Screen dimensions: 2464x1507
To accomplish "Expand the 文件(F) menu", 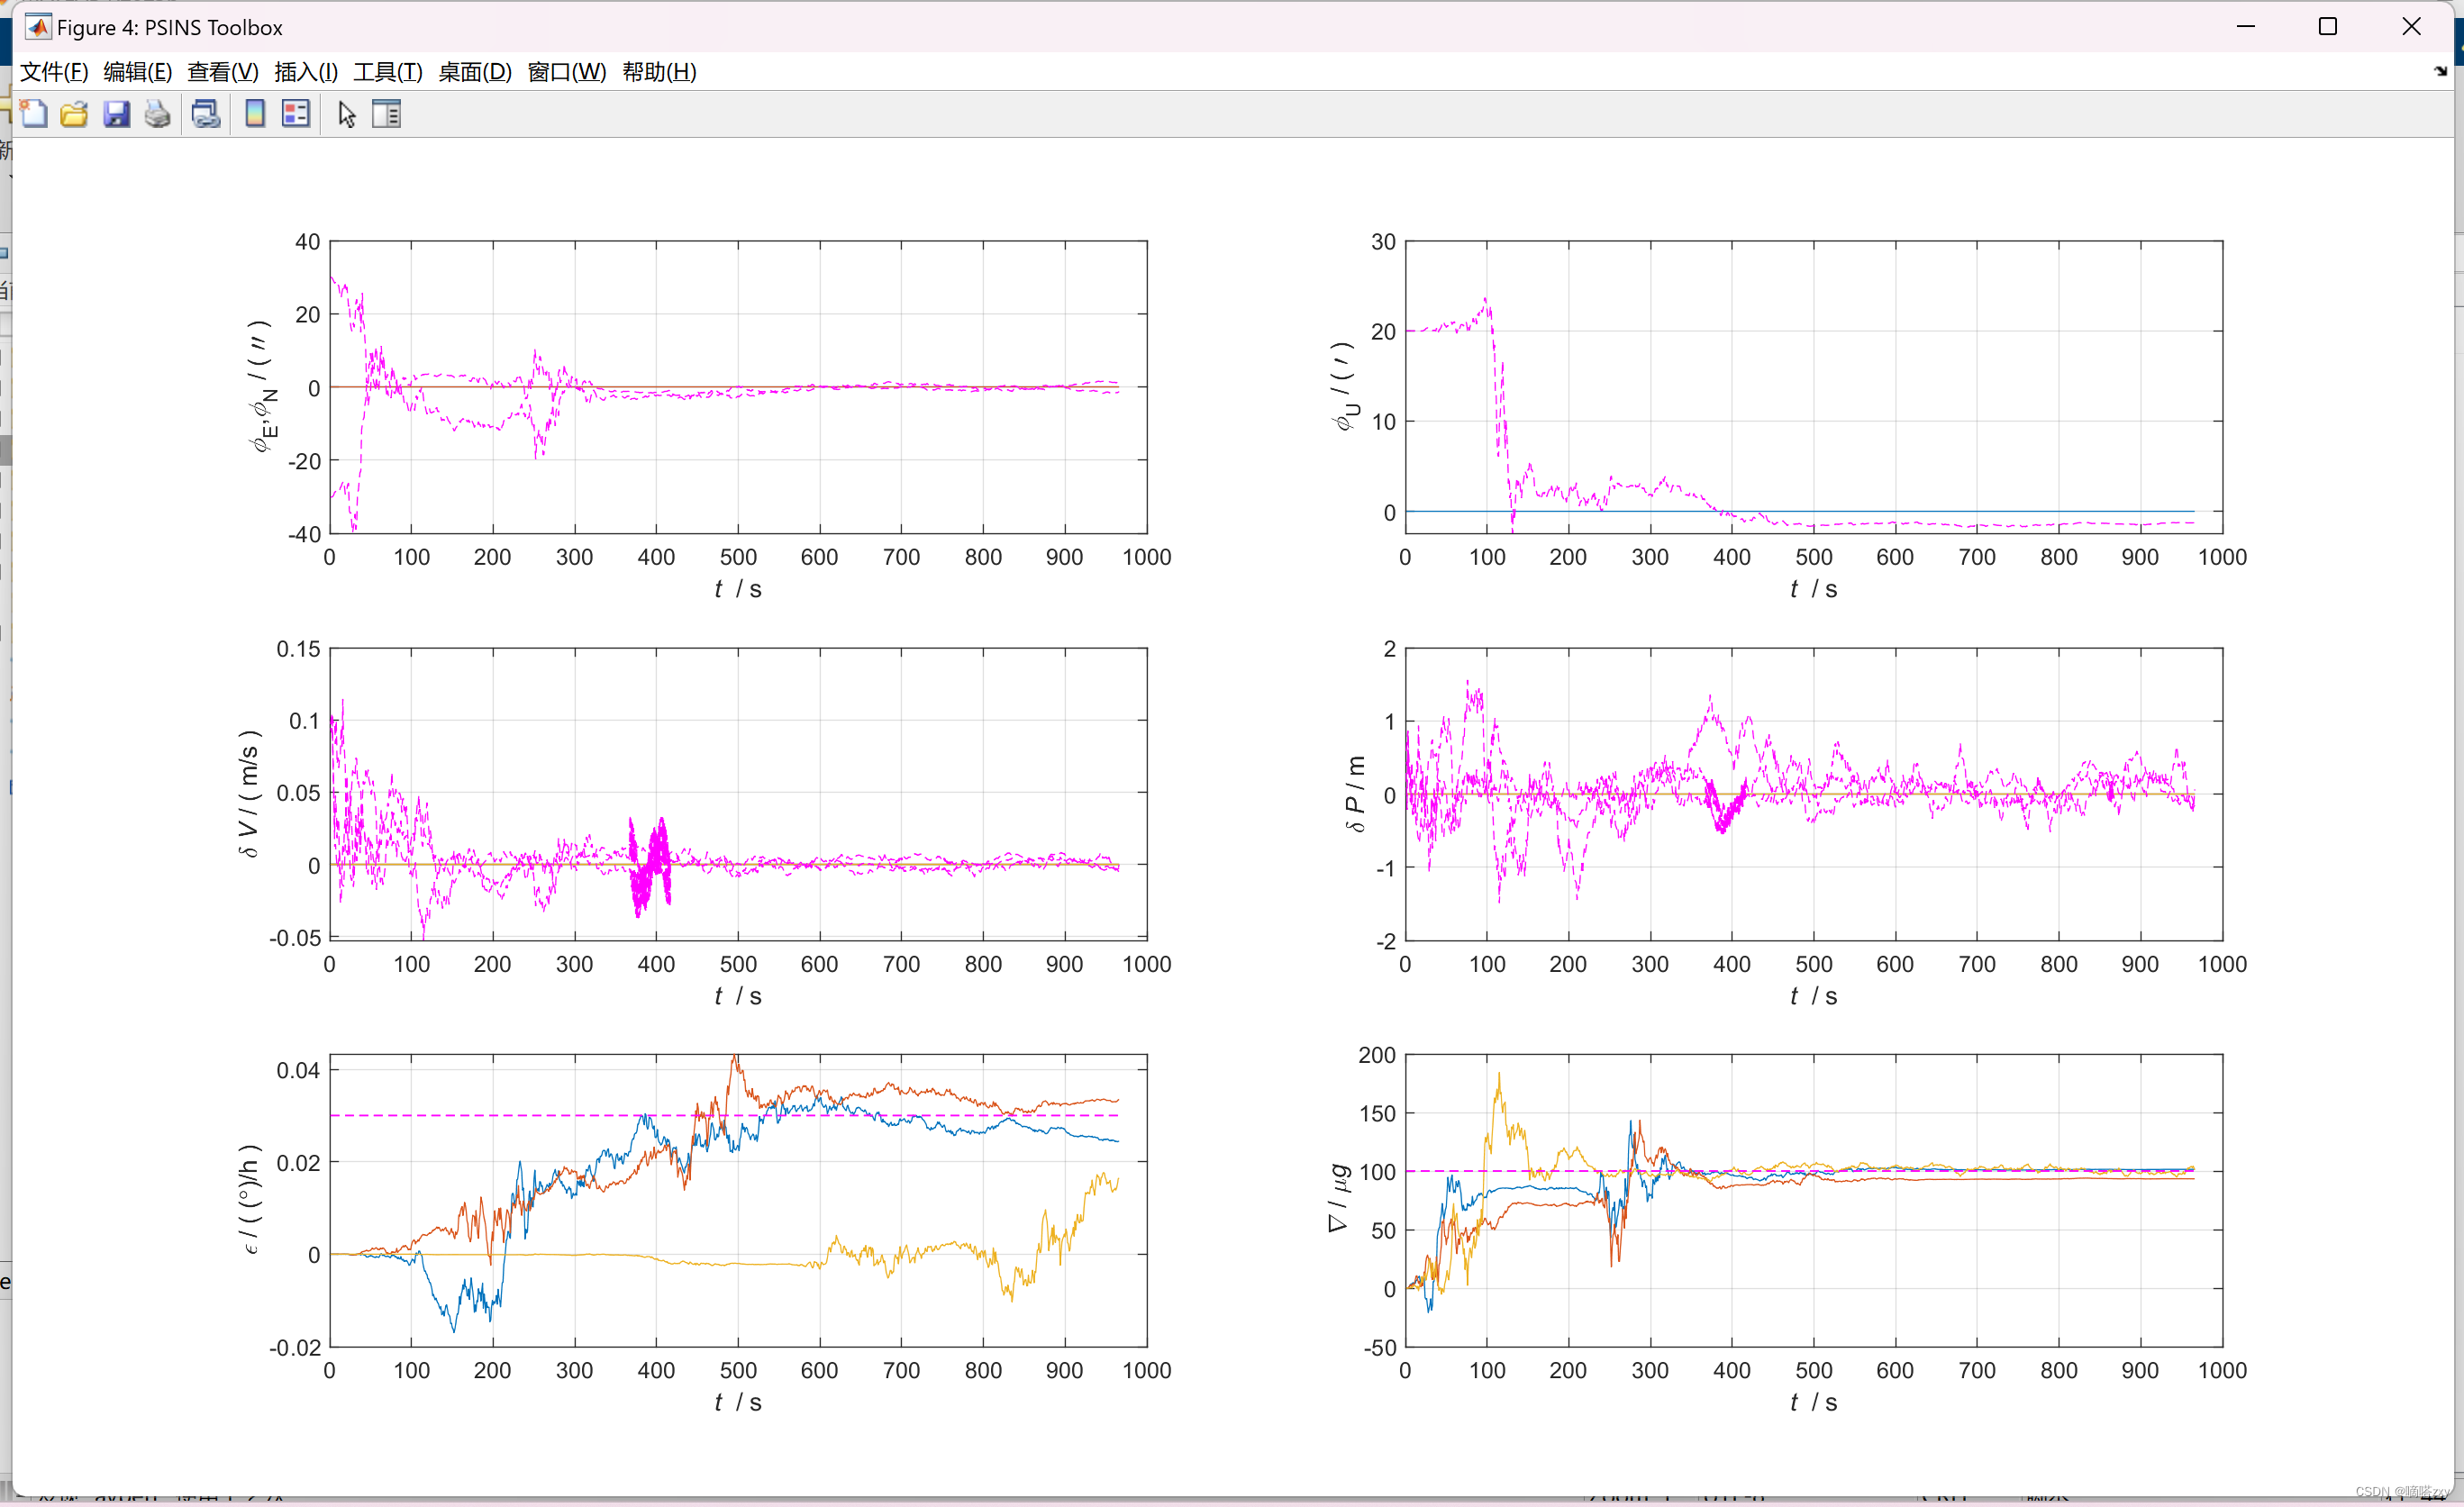I will [x=54, y=72].
